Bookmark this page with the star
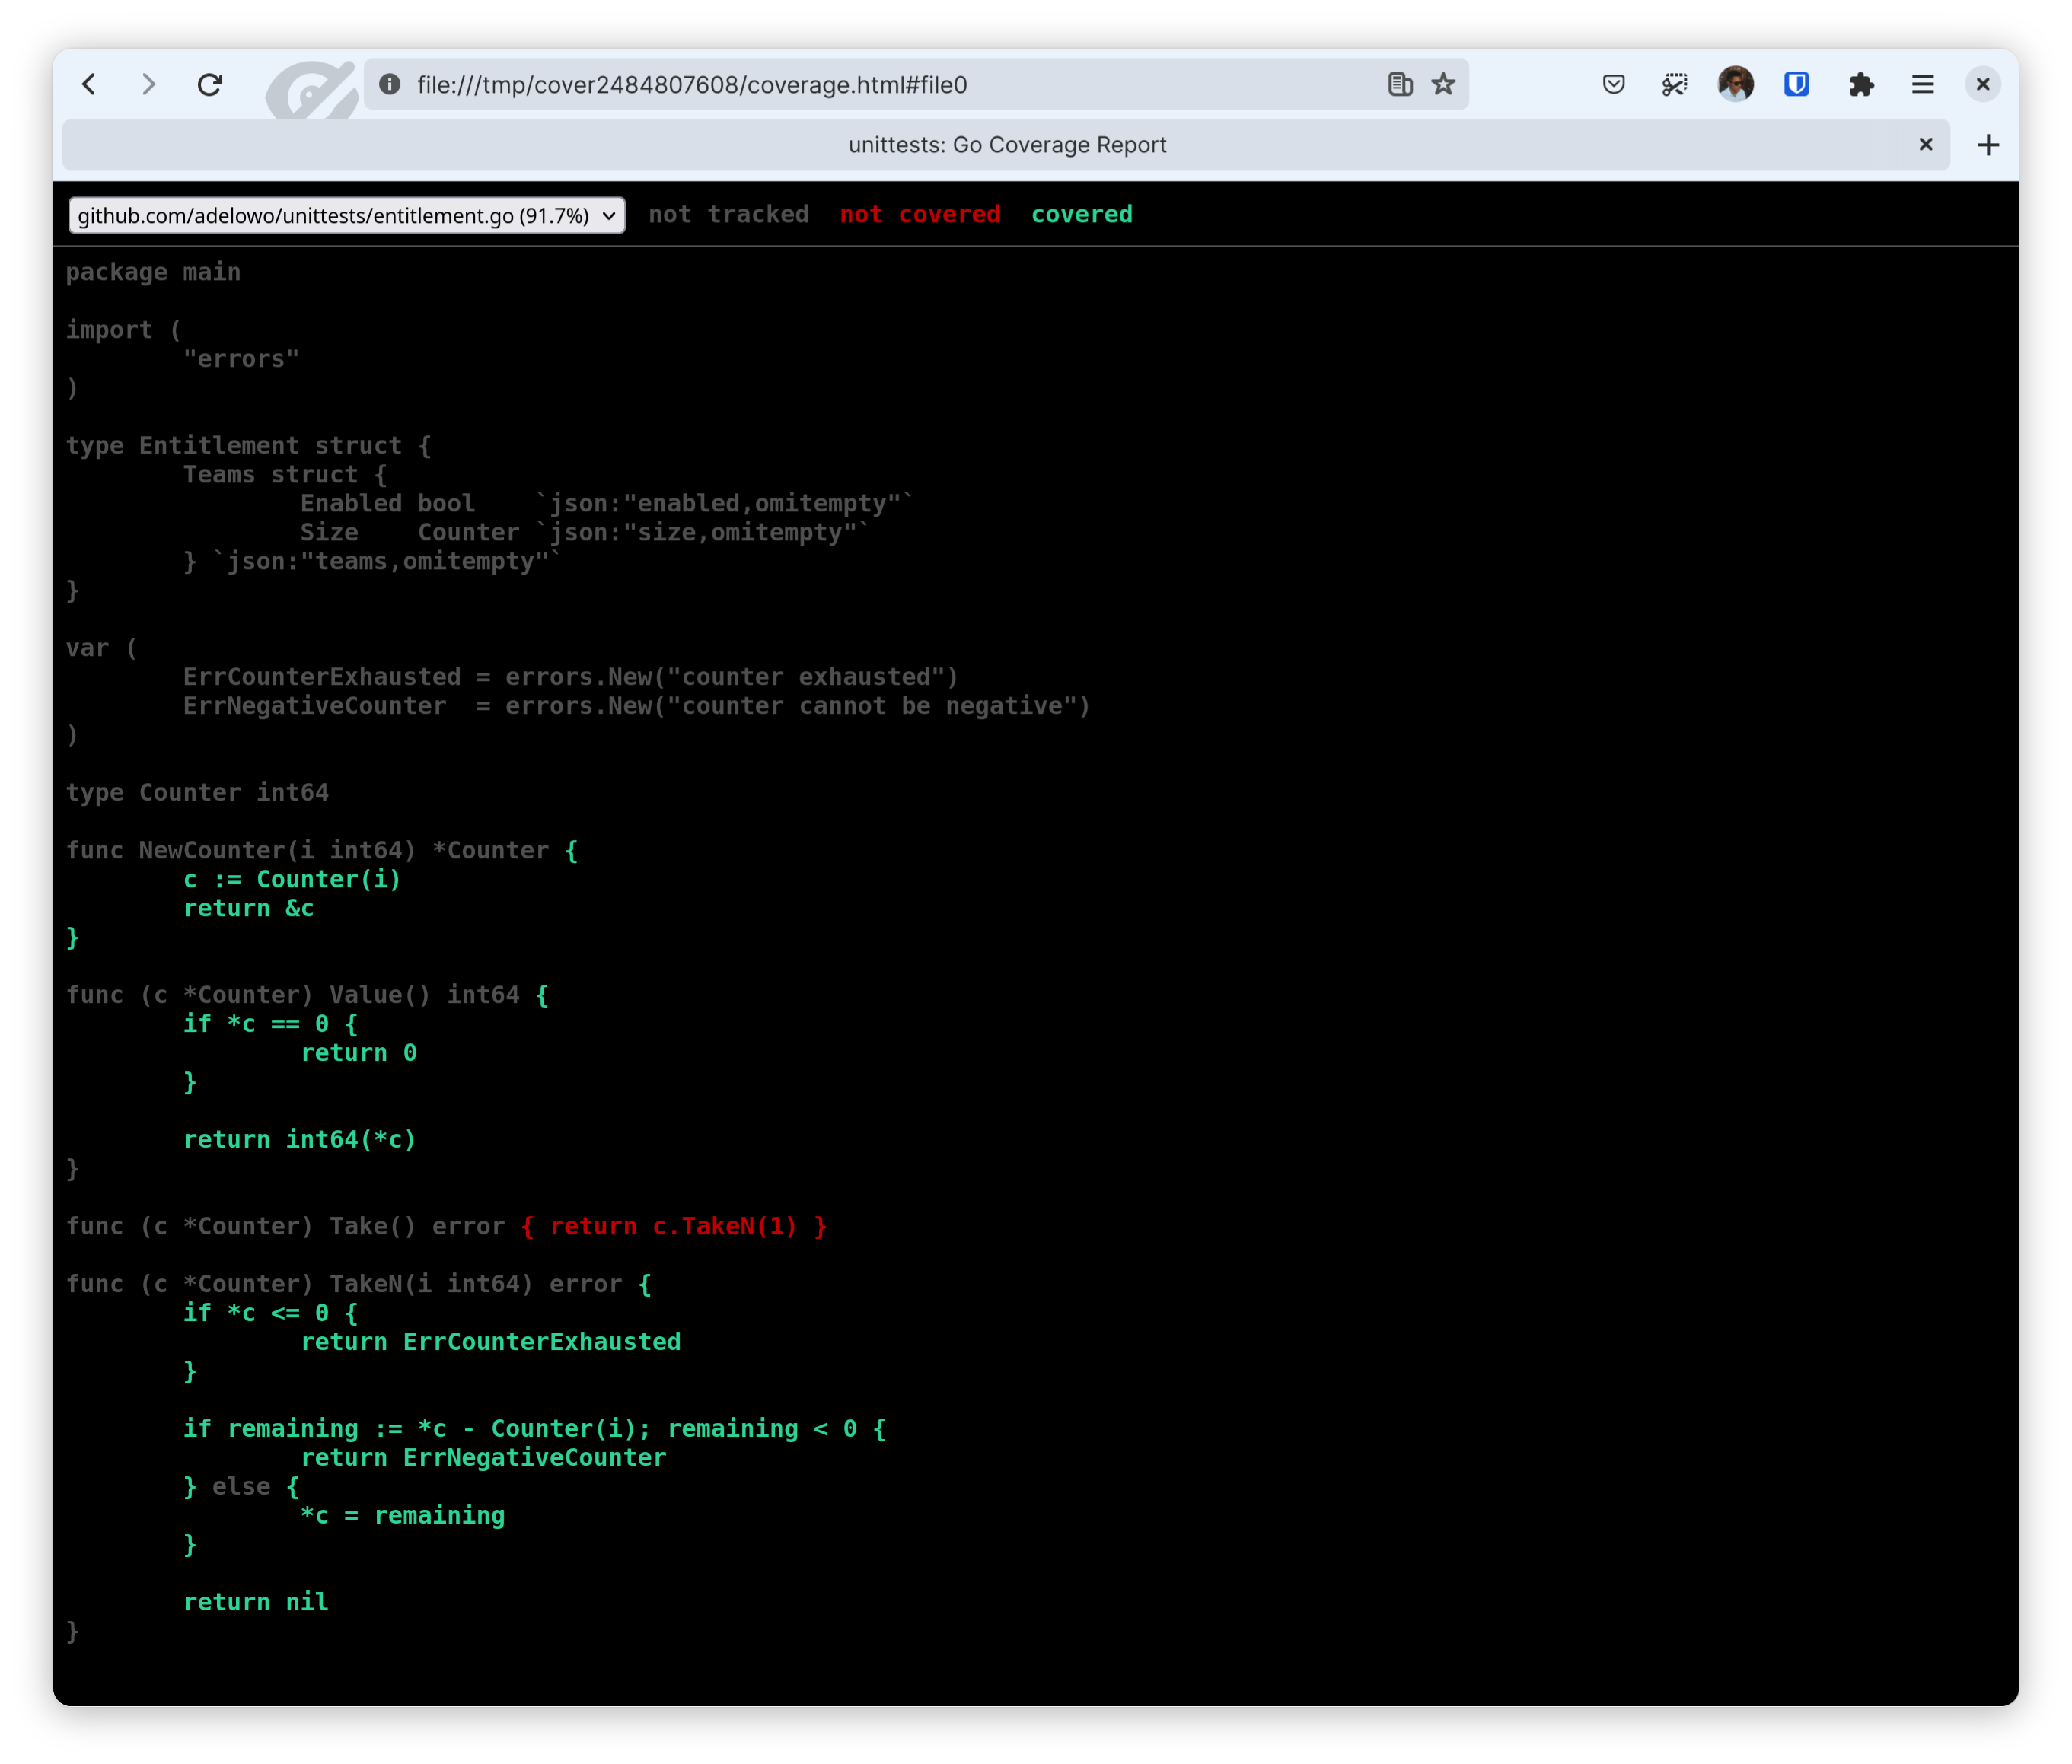The image size is (2072, 1764). coord(1443,84)
